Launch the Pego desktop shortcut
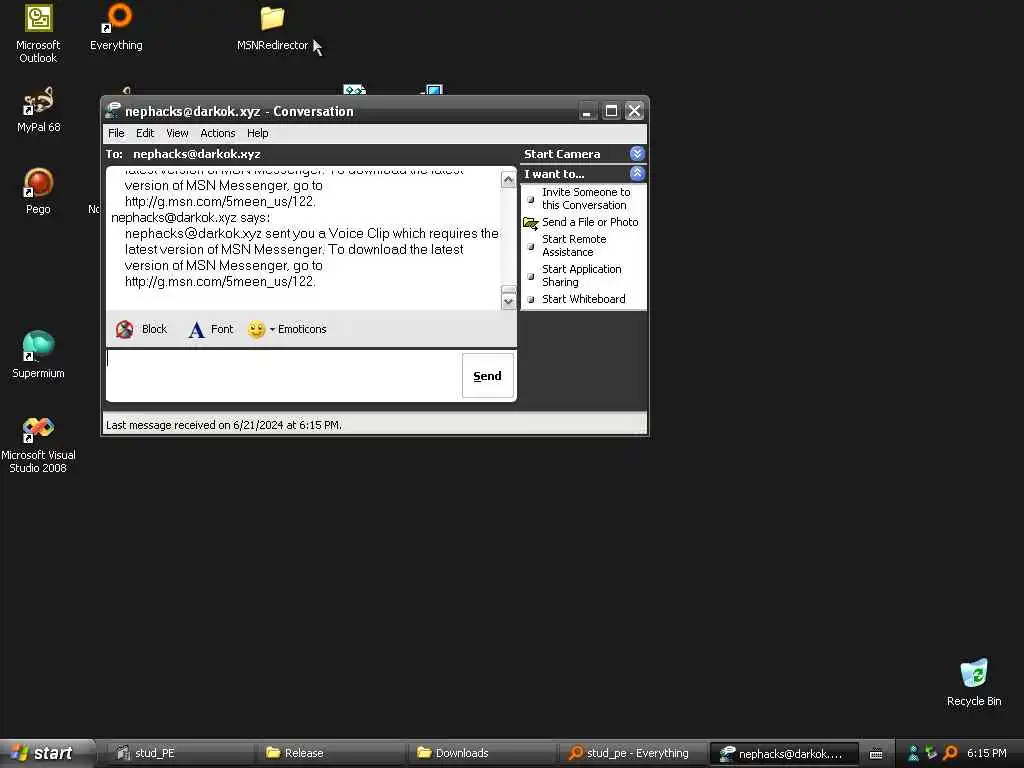1024x768 pixels. click(x=38, y=191)
